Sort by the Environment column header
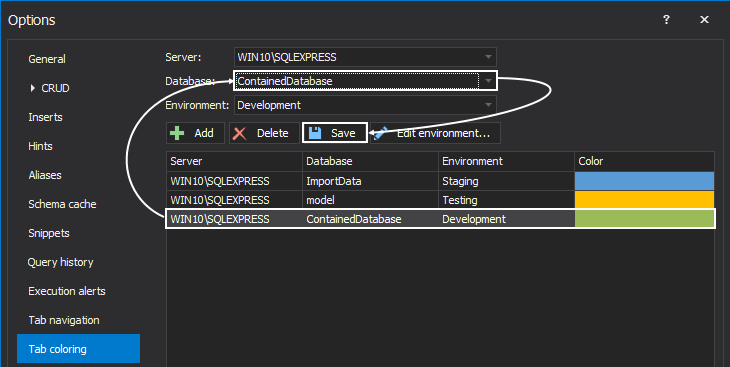Screen dimensions: 730x367 click(x=506, y=161)
